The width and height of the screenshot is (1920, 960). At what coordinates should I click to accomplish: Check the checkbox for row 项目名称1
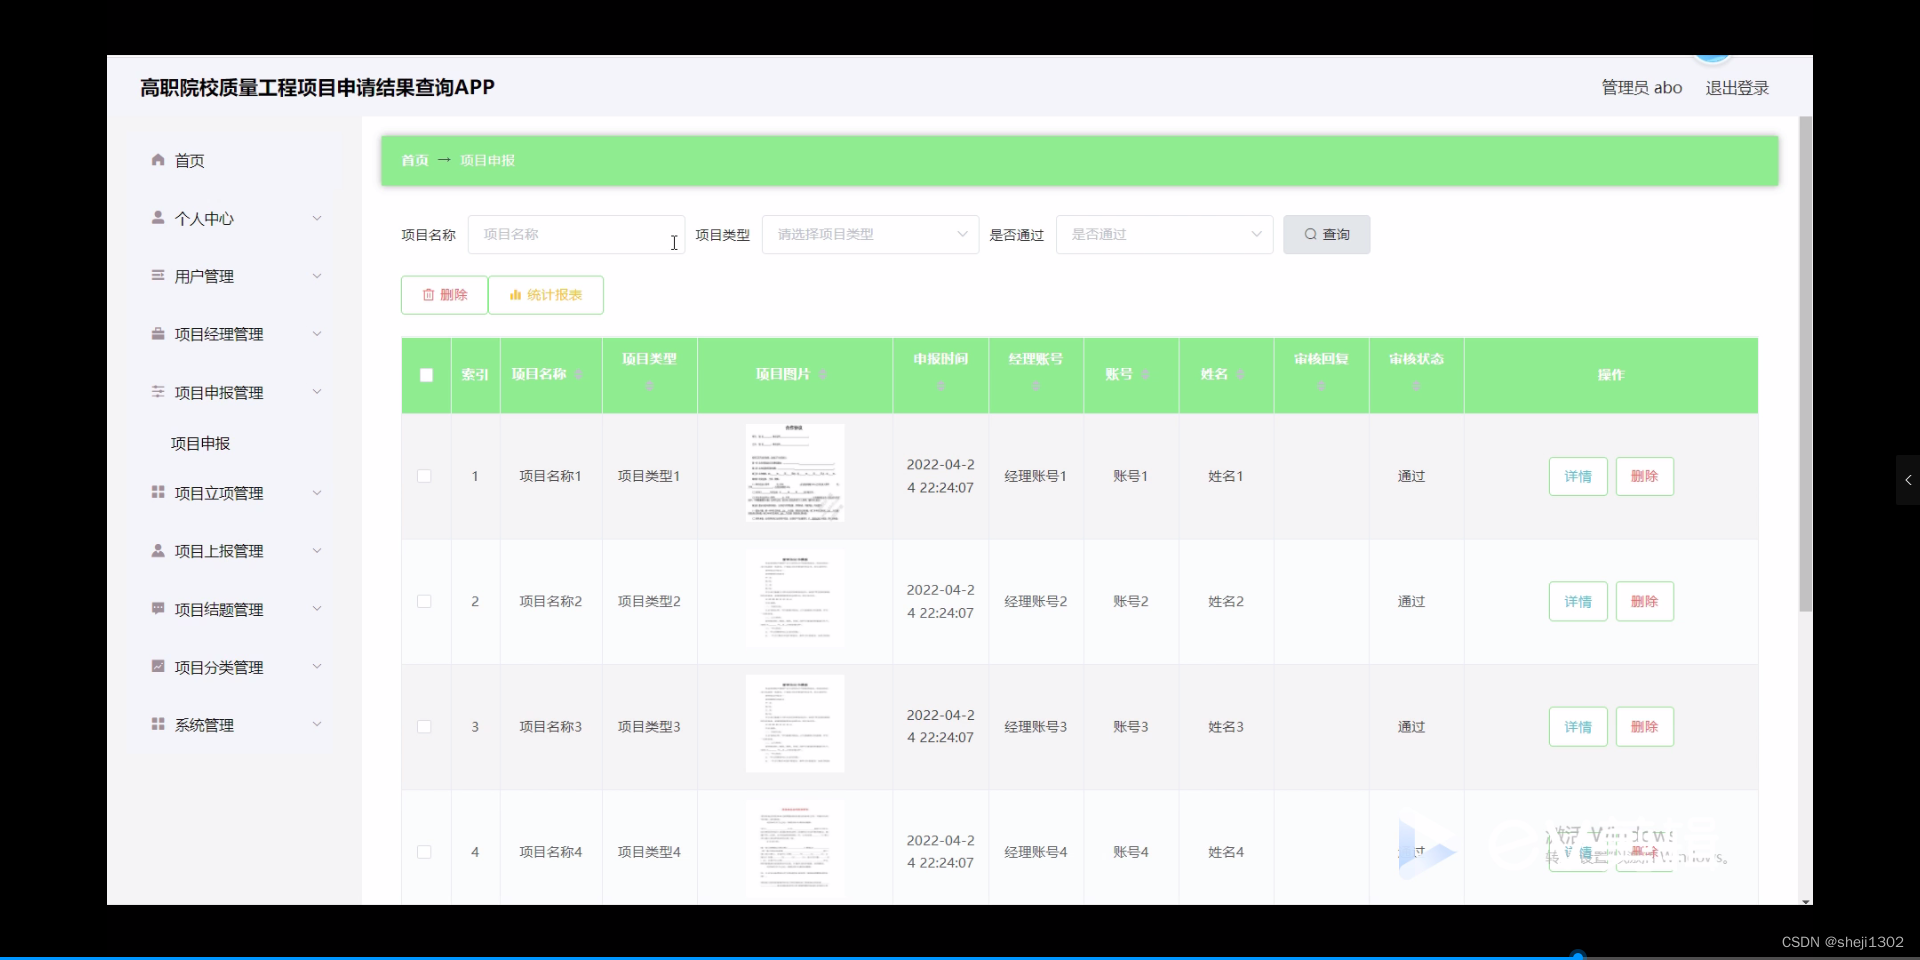click(x=424, y=476)
